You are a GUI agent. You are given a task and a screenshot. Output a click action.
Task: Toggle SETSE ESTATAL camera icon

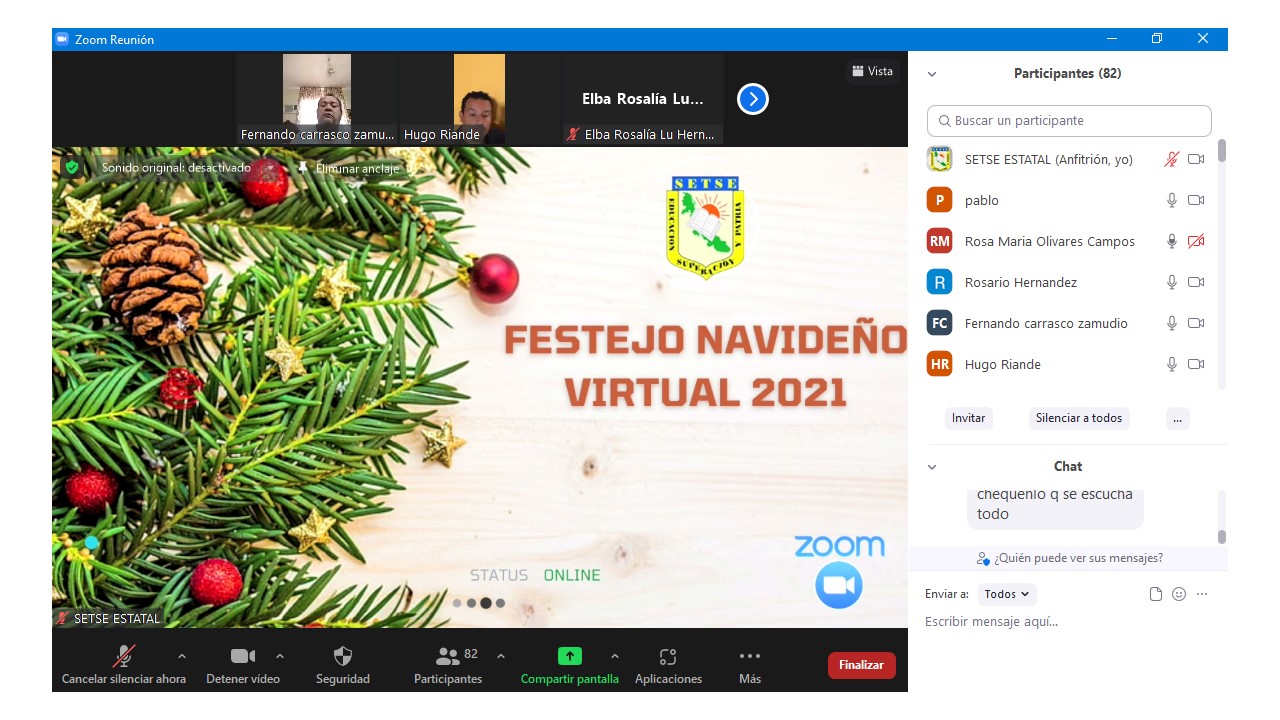[x=1196, y=159]
